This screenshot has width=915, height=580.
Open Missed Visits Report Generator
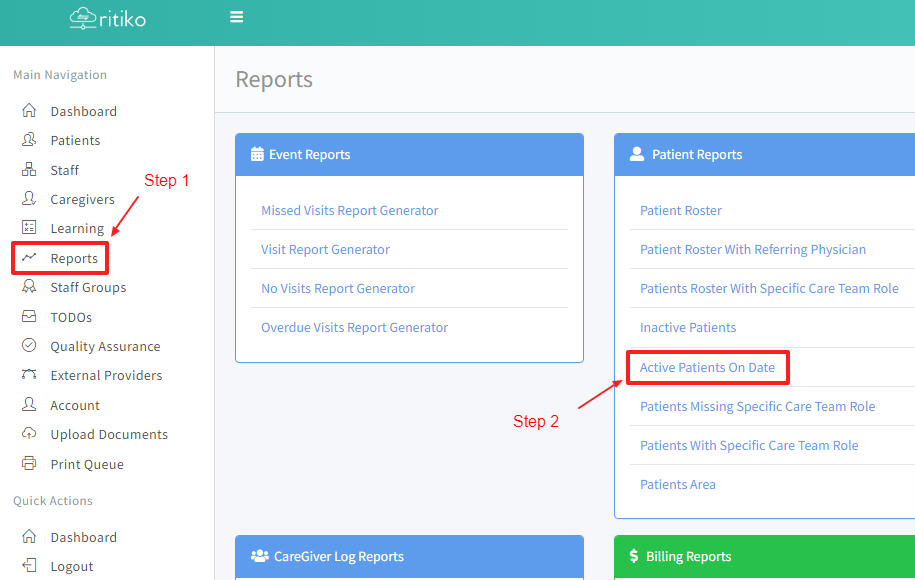(349, 211)
